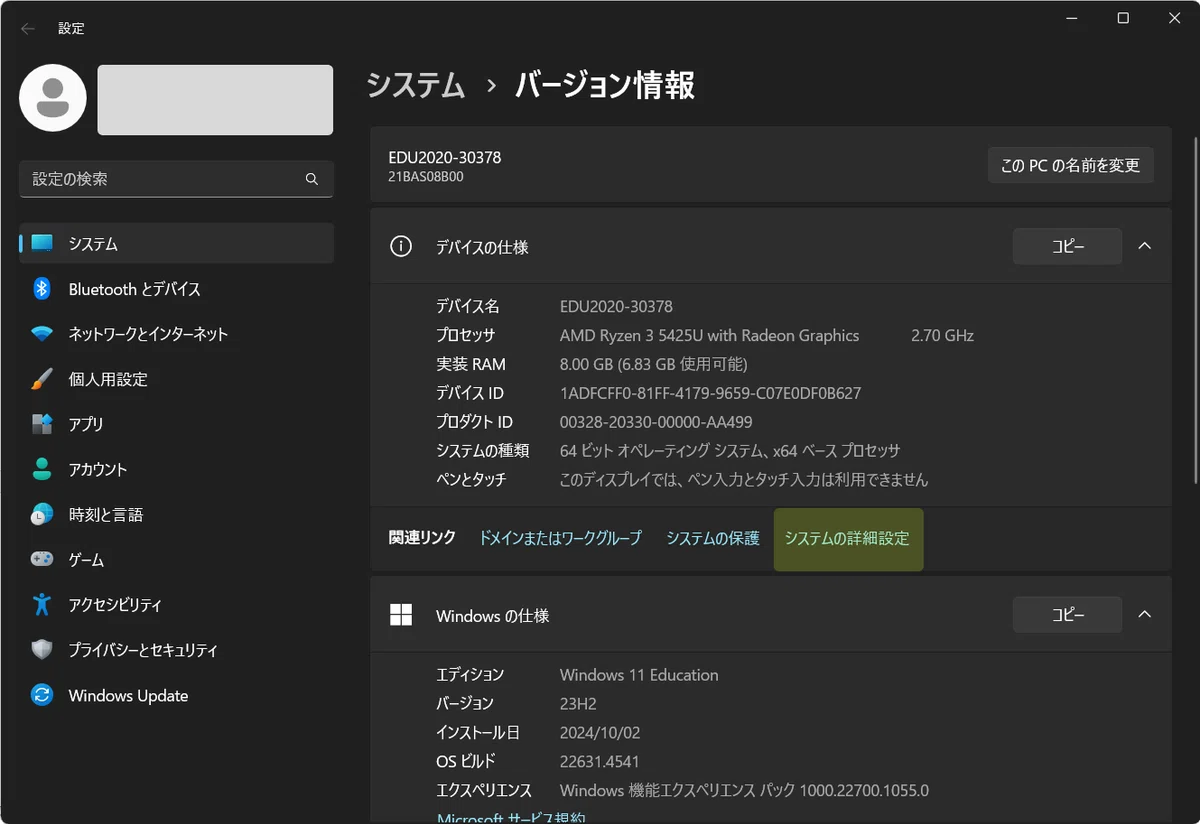Click the 2.70 GHz clock speed text
The width and height of the screenshot is (1200, 824).
tap(942, 335)
